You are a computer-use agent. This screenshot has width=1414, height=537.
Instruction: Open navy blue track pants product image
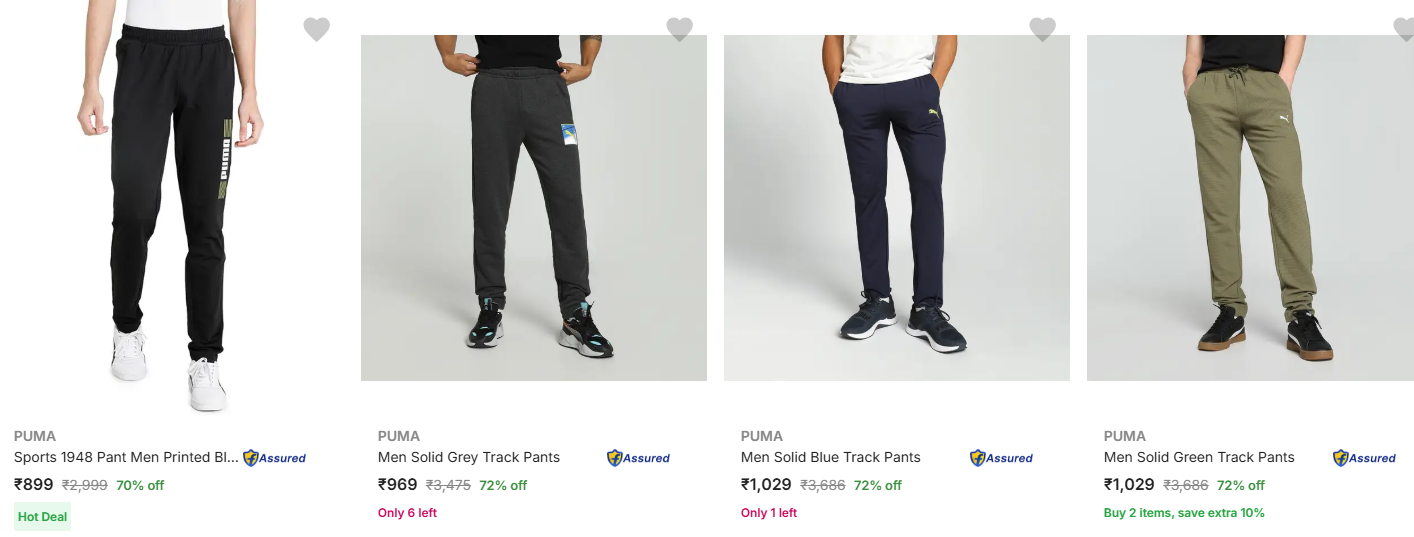click(x=896, y=208)
